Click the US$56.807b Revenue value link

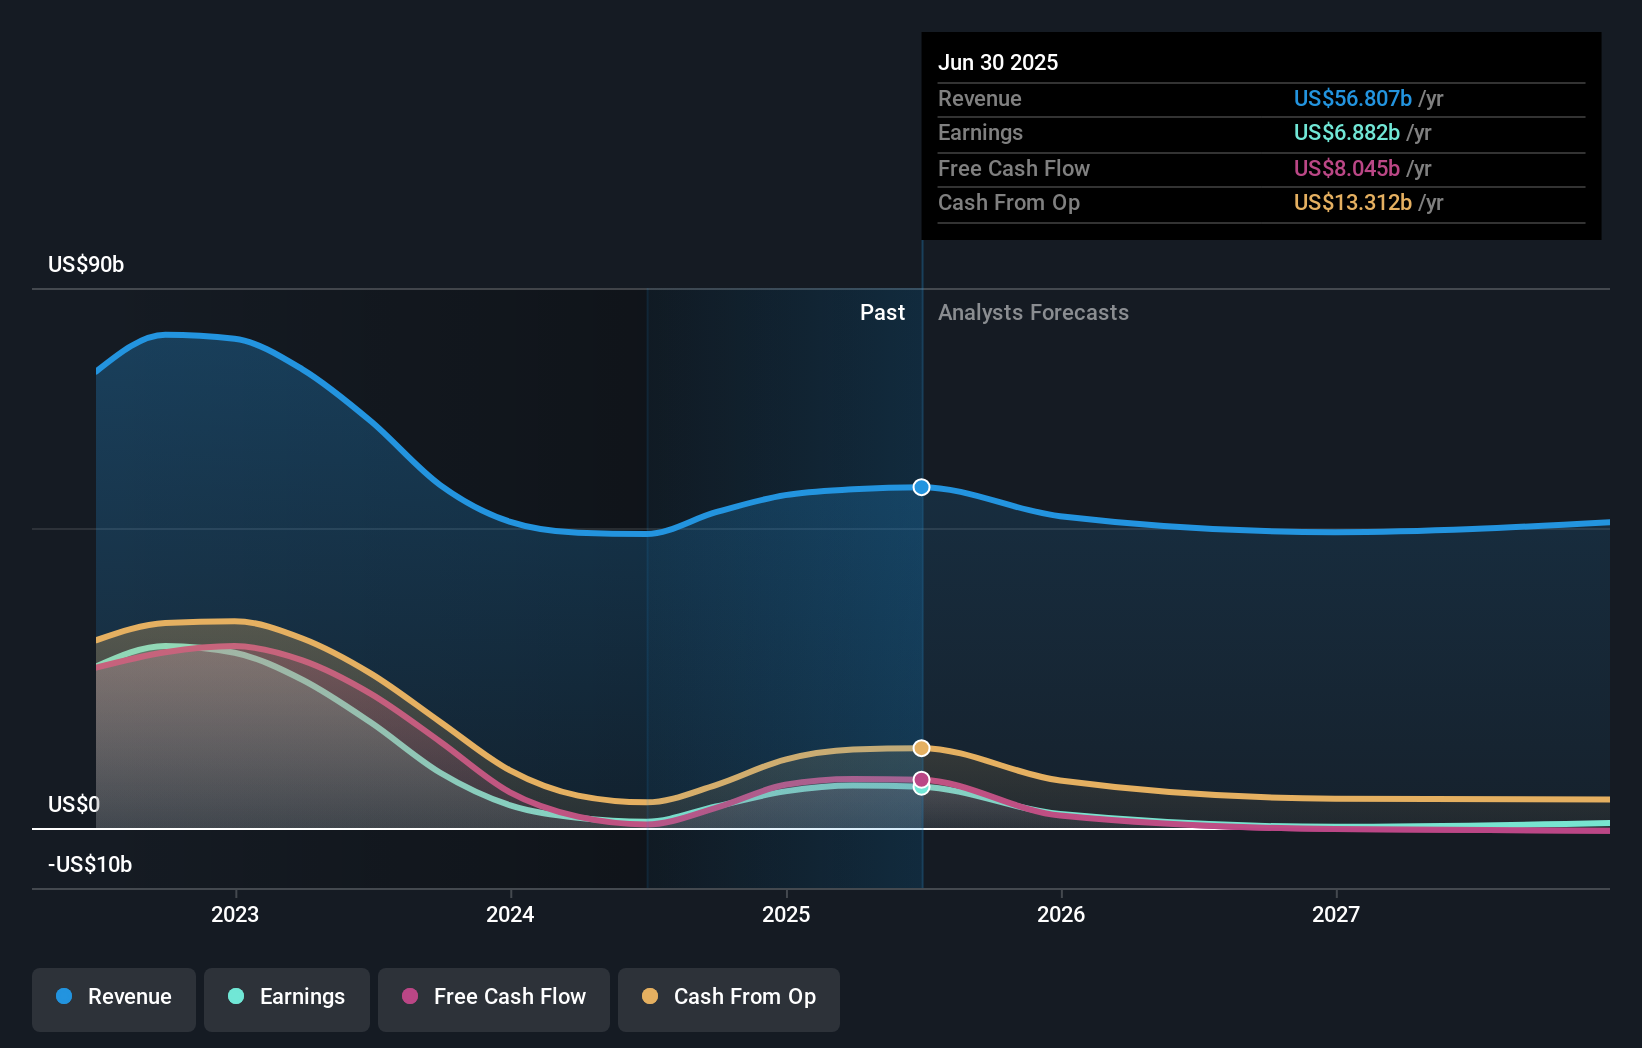pos(1353,99)
